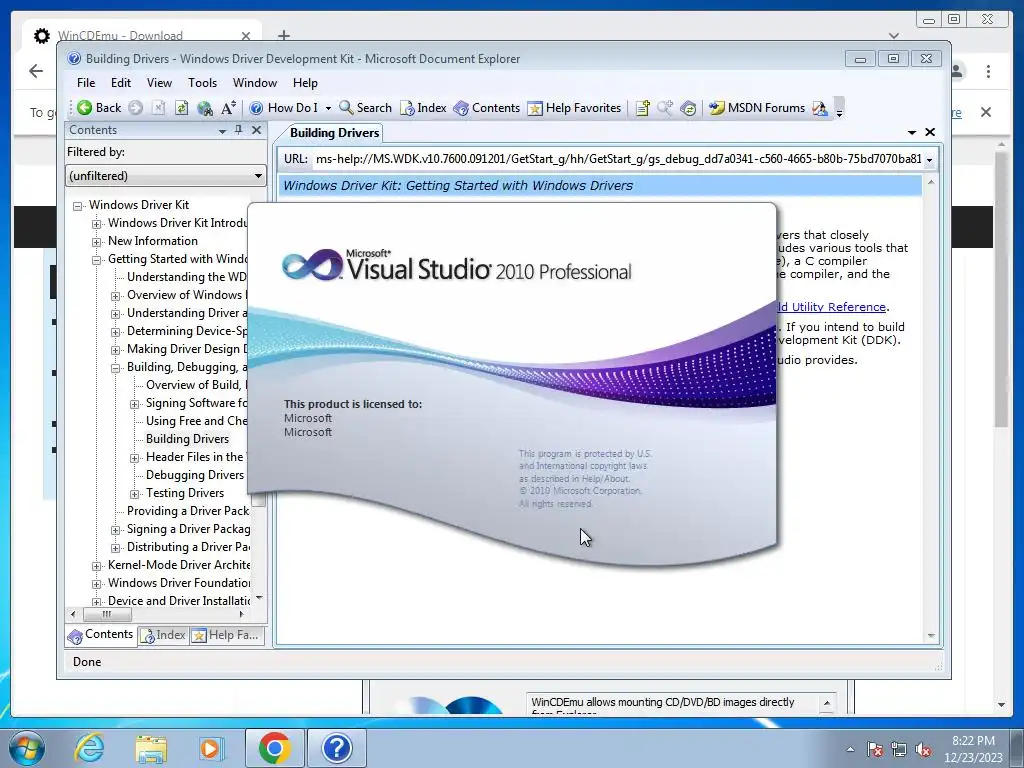Select Building Drivers in the tree

click(x=187, y=439)
